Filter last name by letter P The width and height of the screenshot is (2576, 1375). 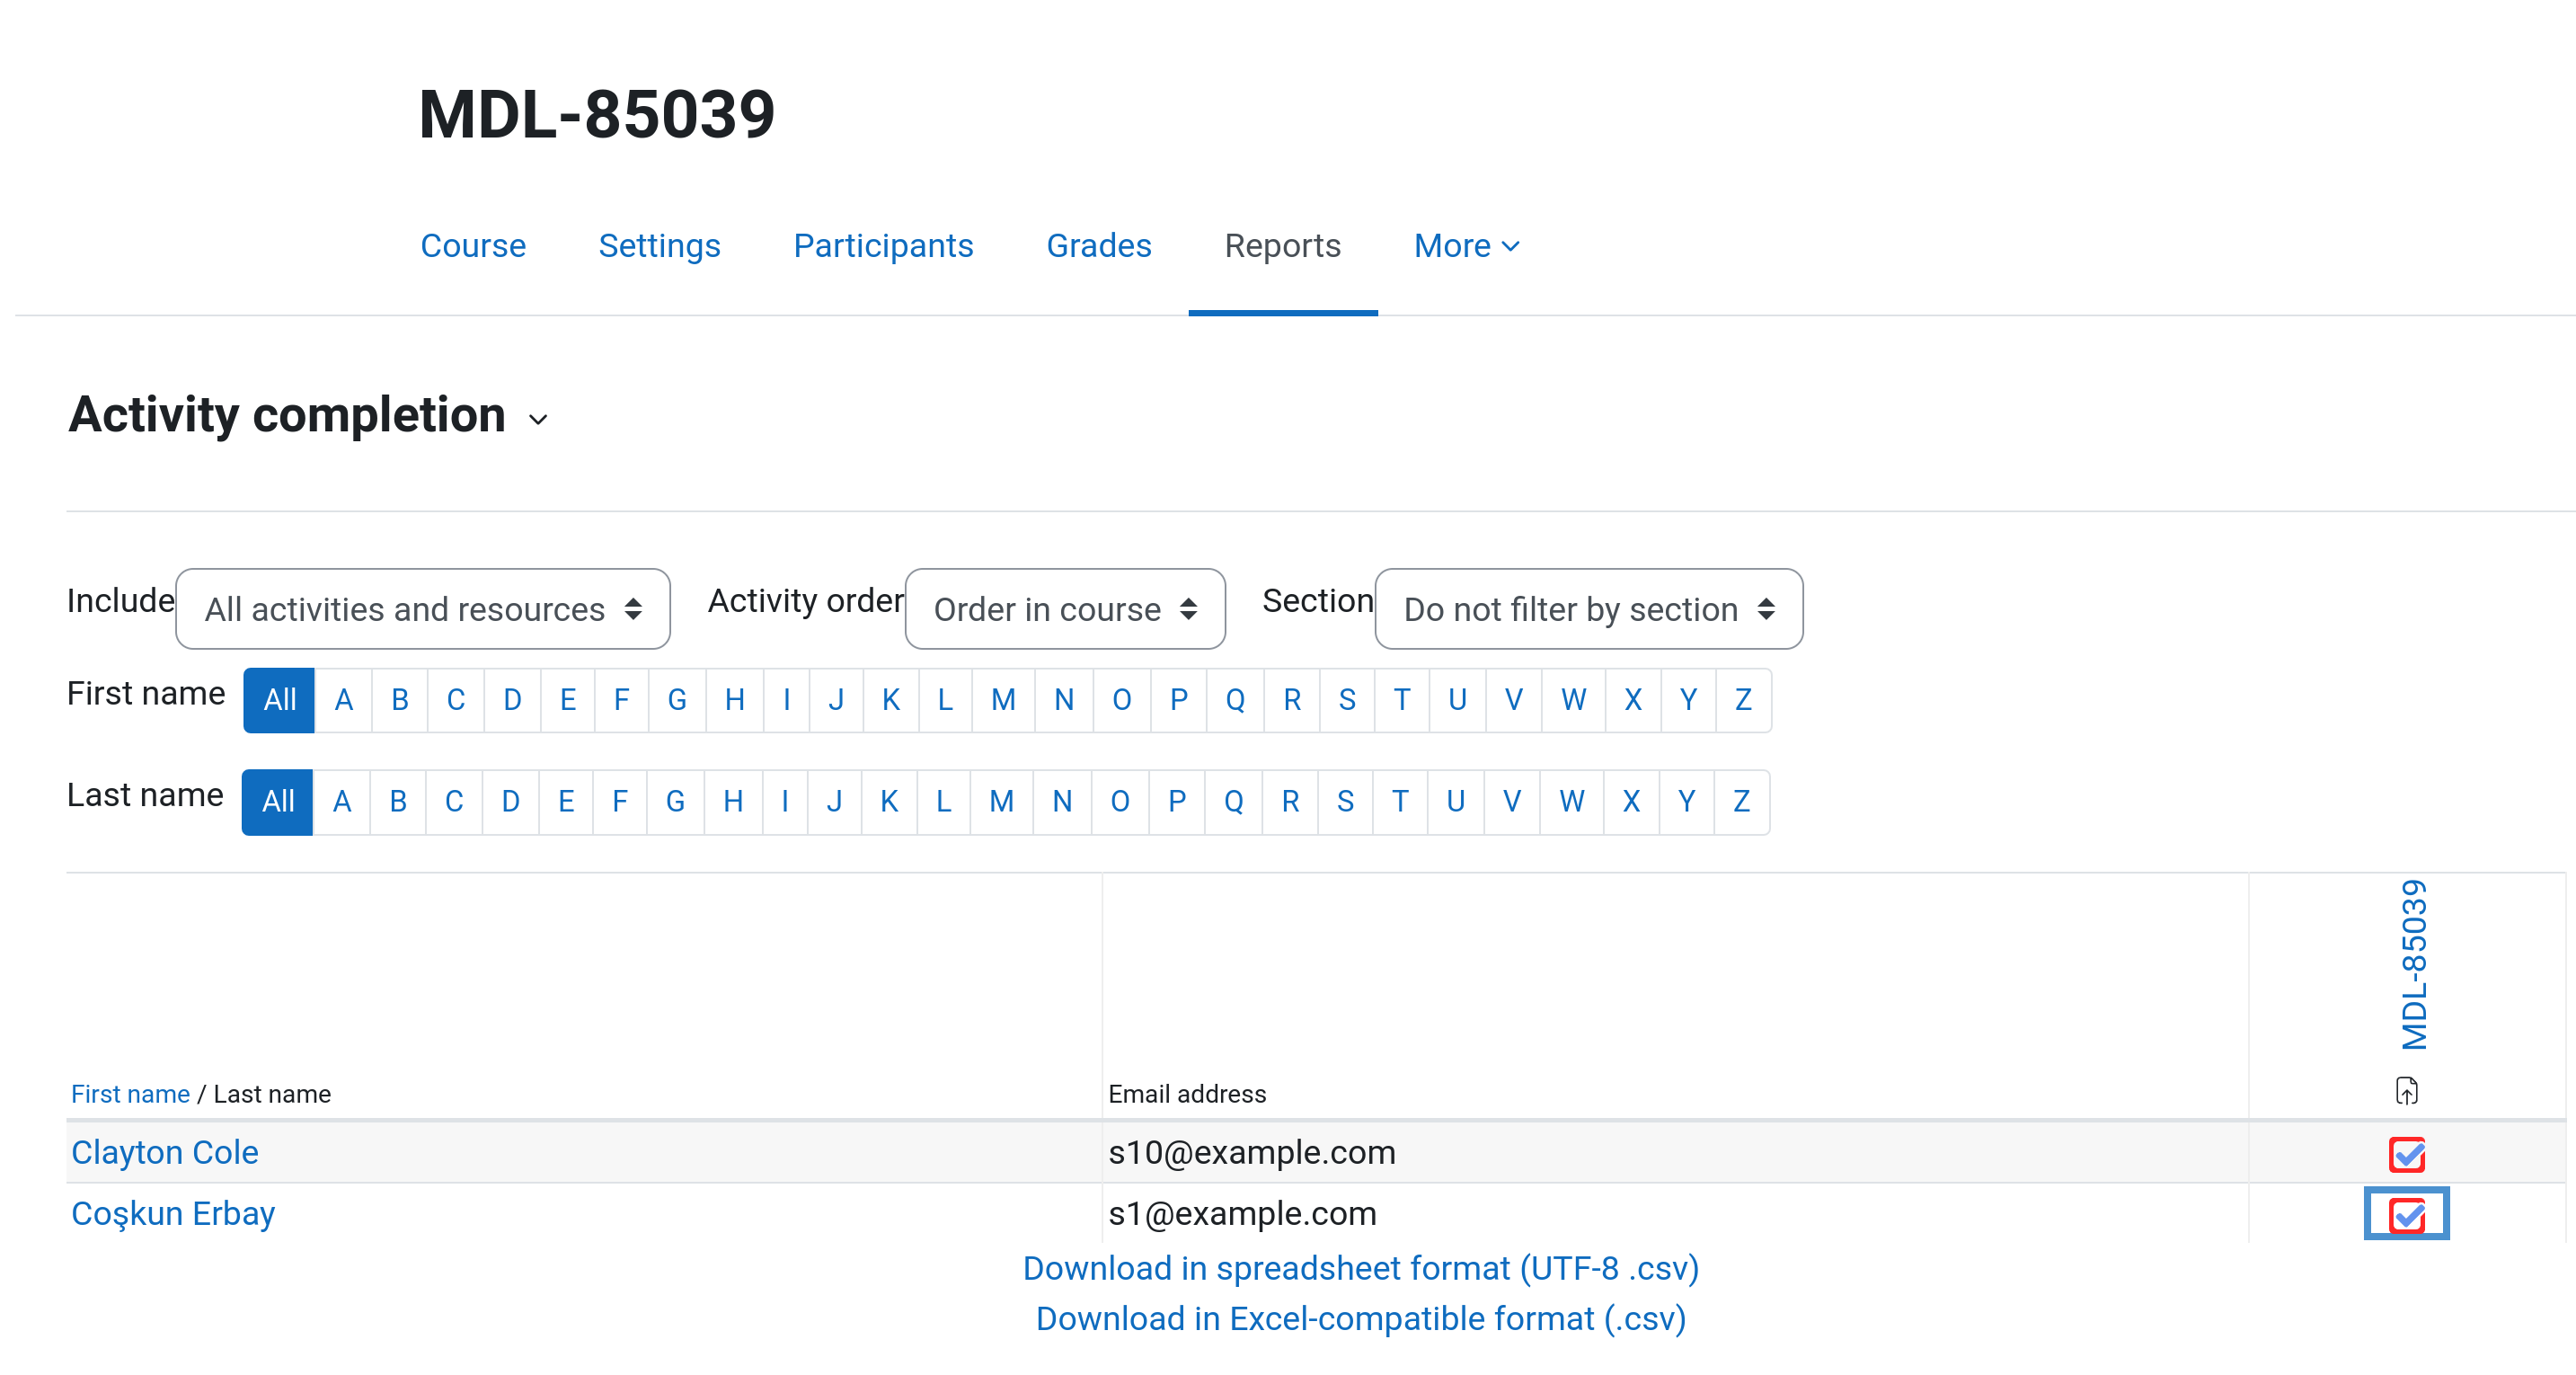(x=1176, y=801)
